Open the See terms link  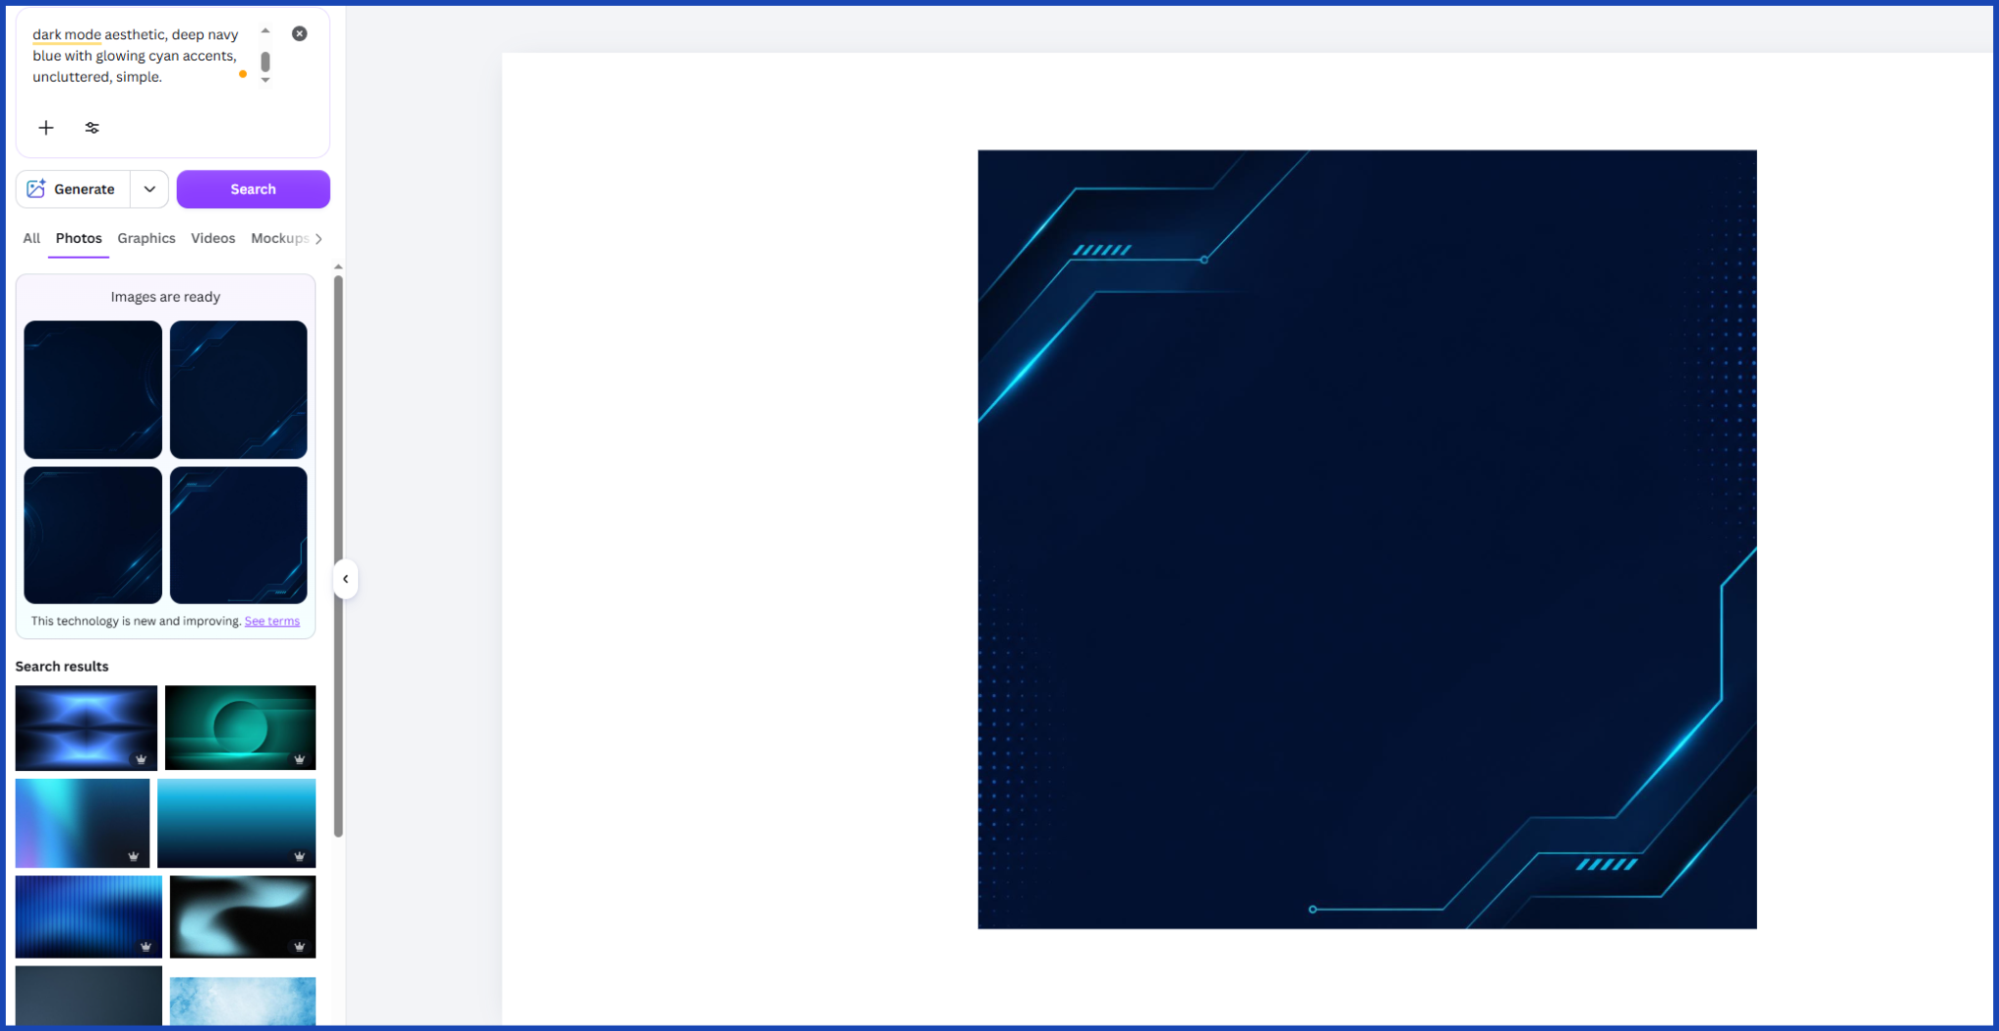coord(272,621)
